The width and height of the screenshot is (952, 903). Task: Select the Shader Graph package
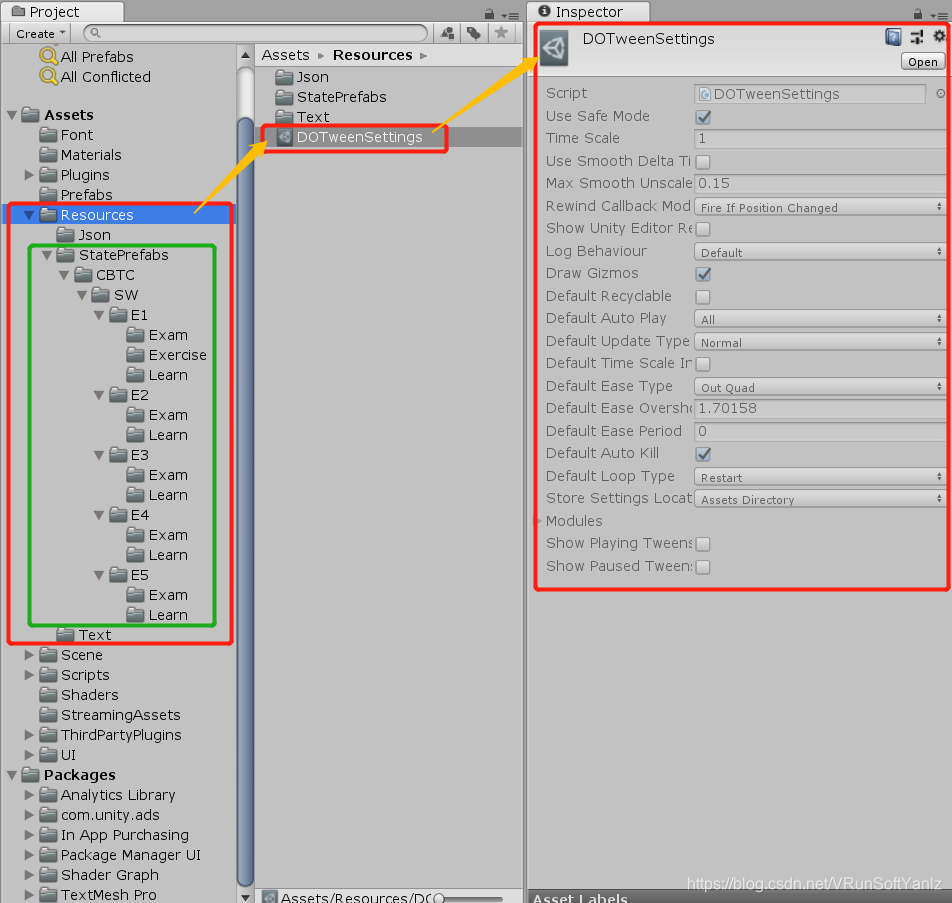tap(109, 874)
